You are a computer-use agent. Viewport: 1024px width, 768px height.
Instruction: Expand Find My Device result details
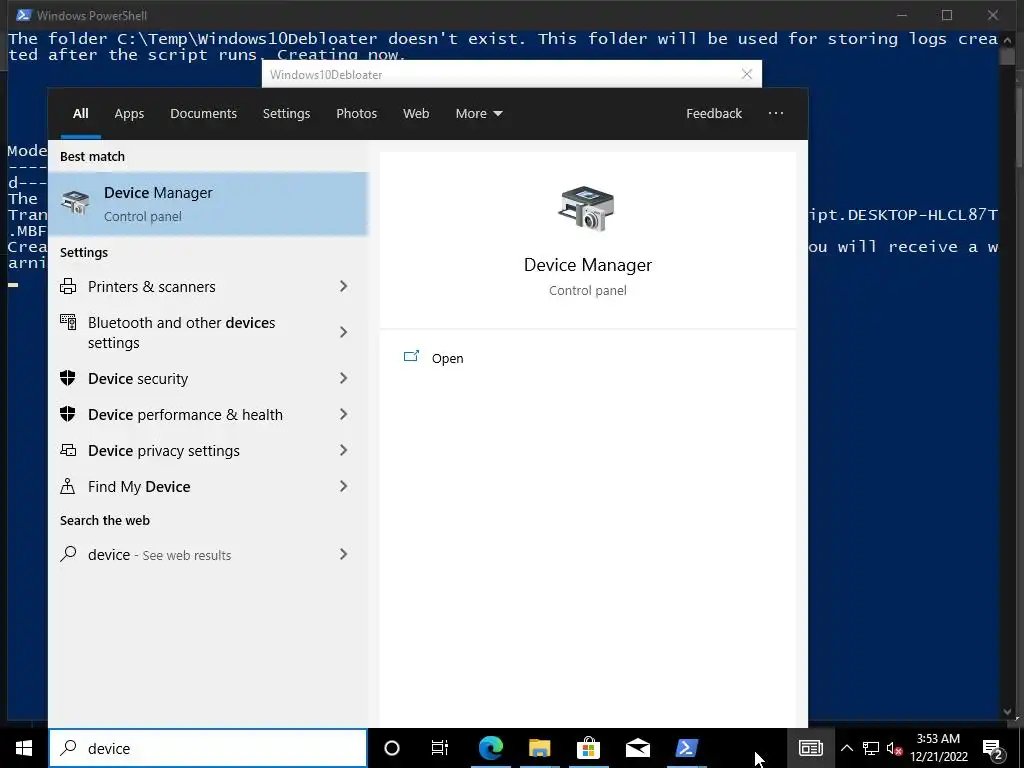344,486
